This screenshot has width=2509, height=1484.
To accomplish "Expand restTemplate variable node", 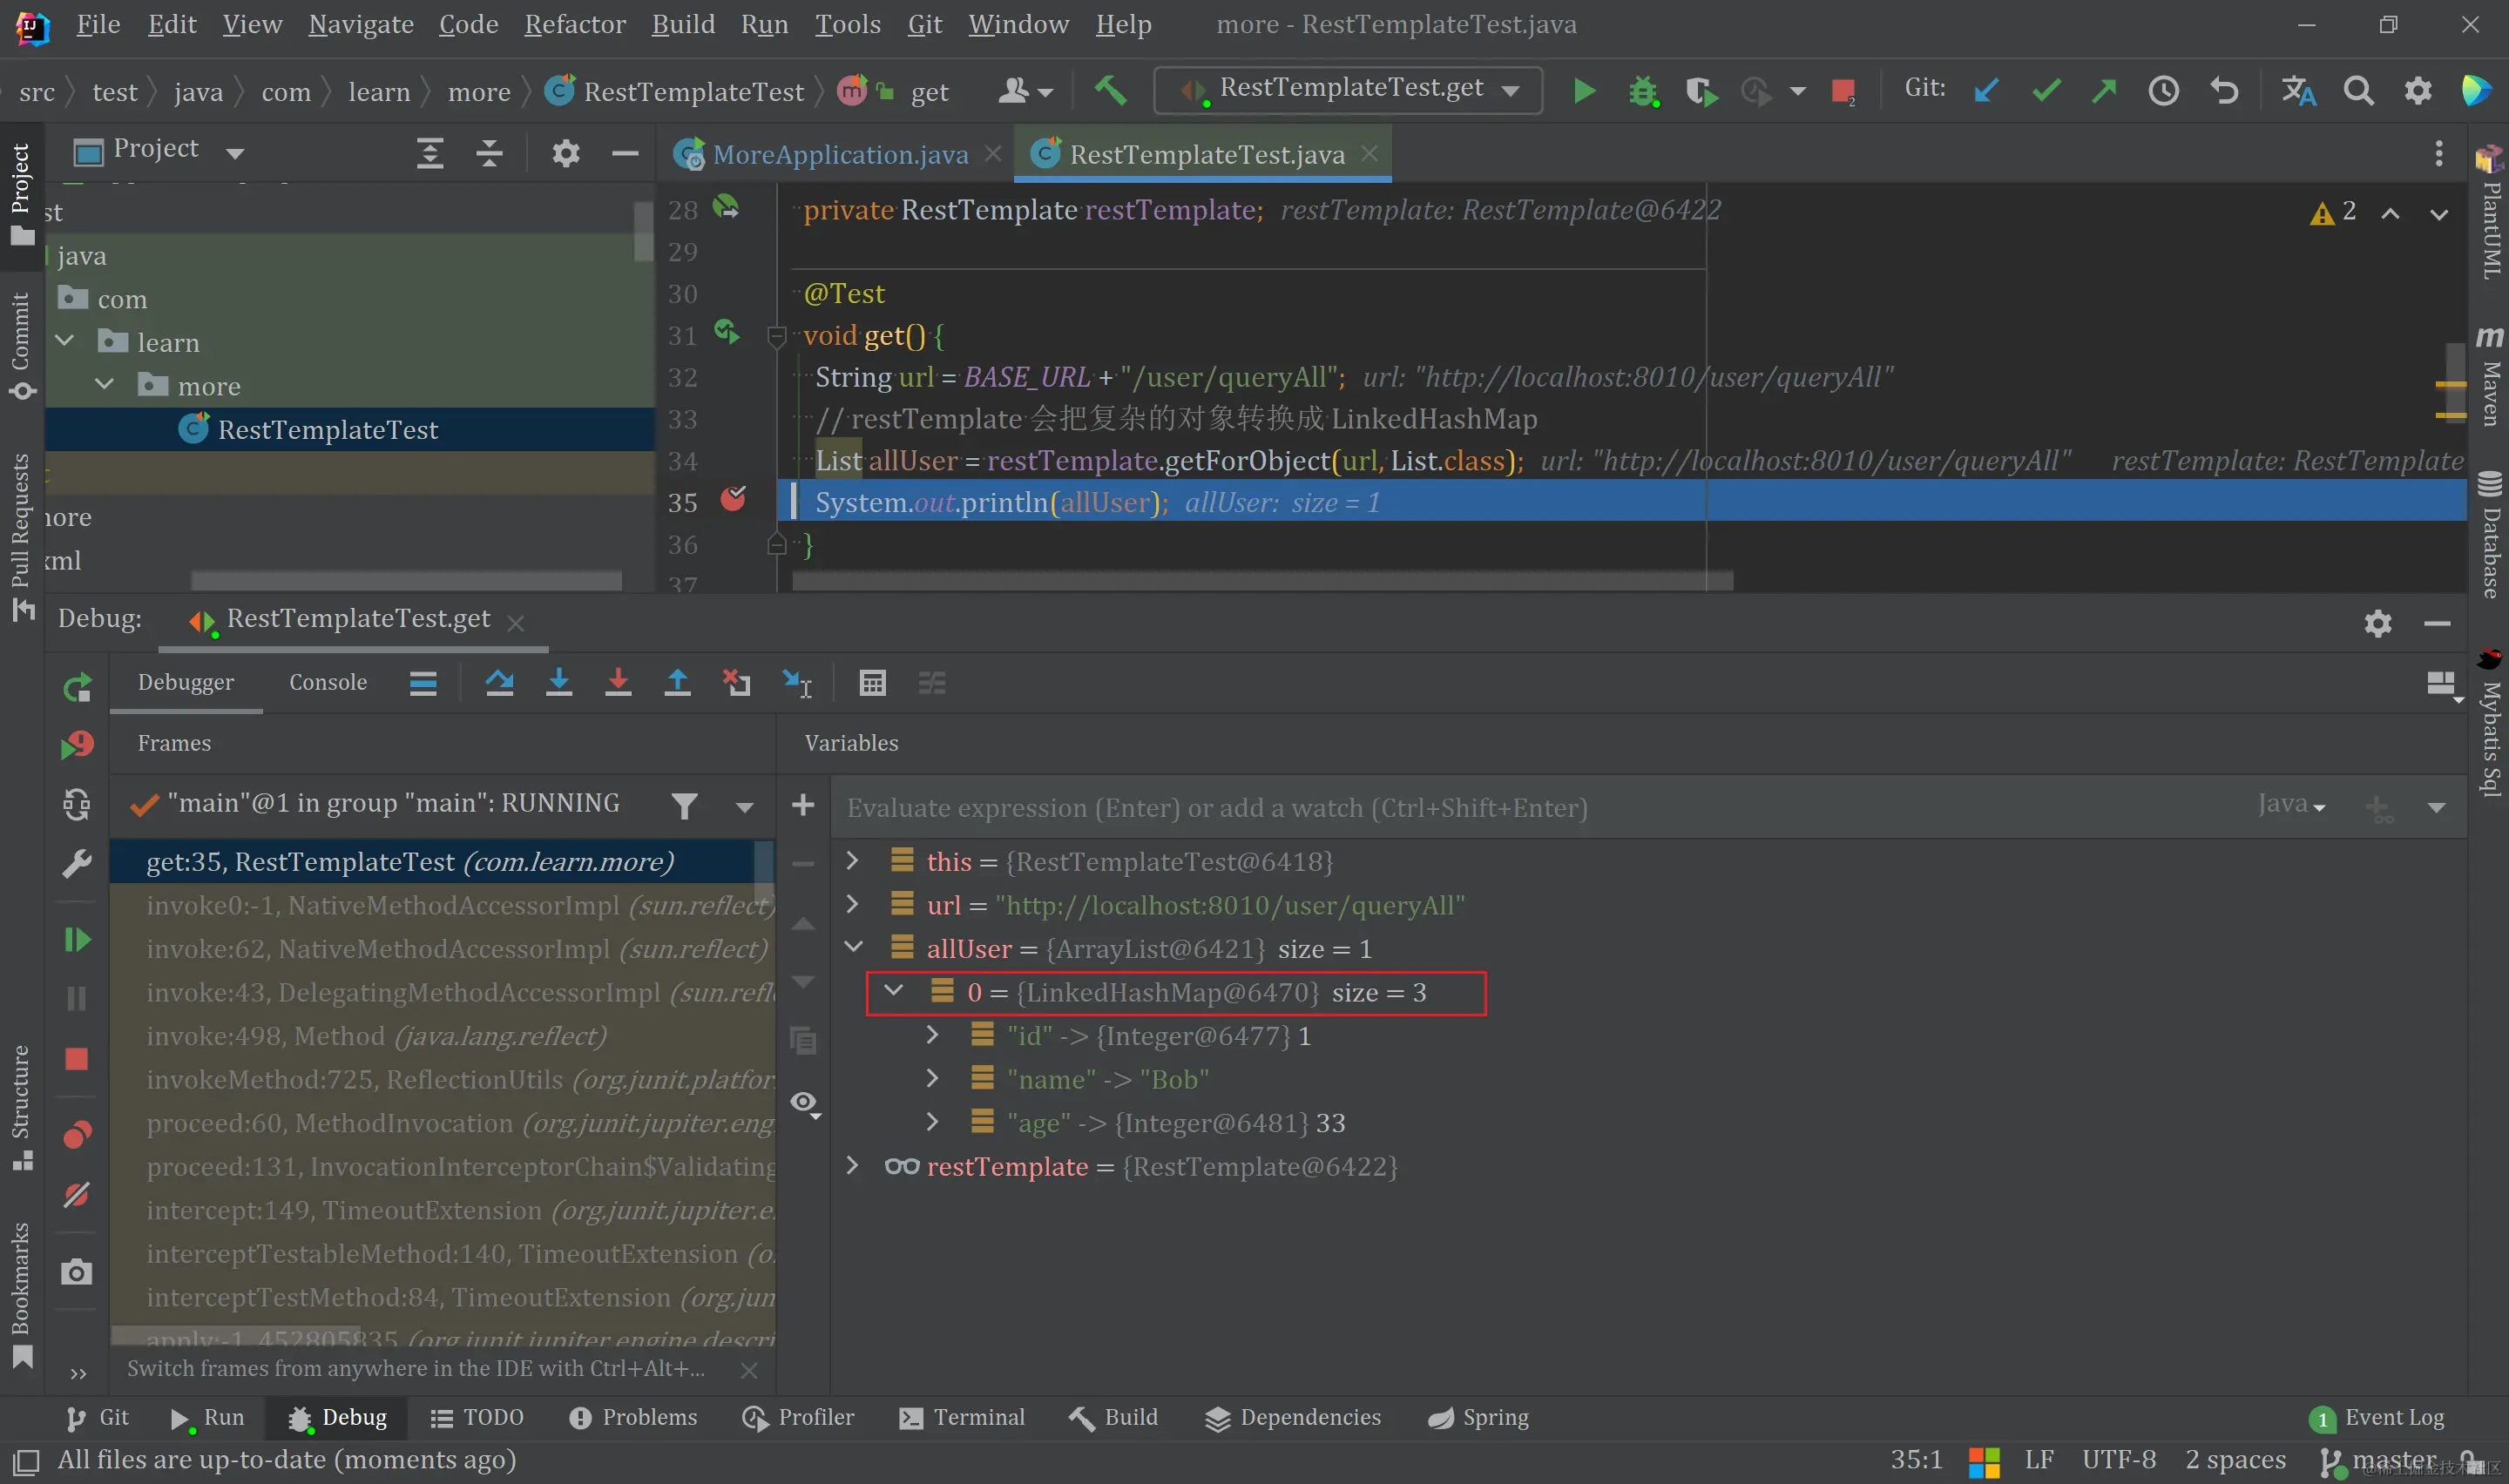I will (852, 1165).
